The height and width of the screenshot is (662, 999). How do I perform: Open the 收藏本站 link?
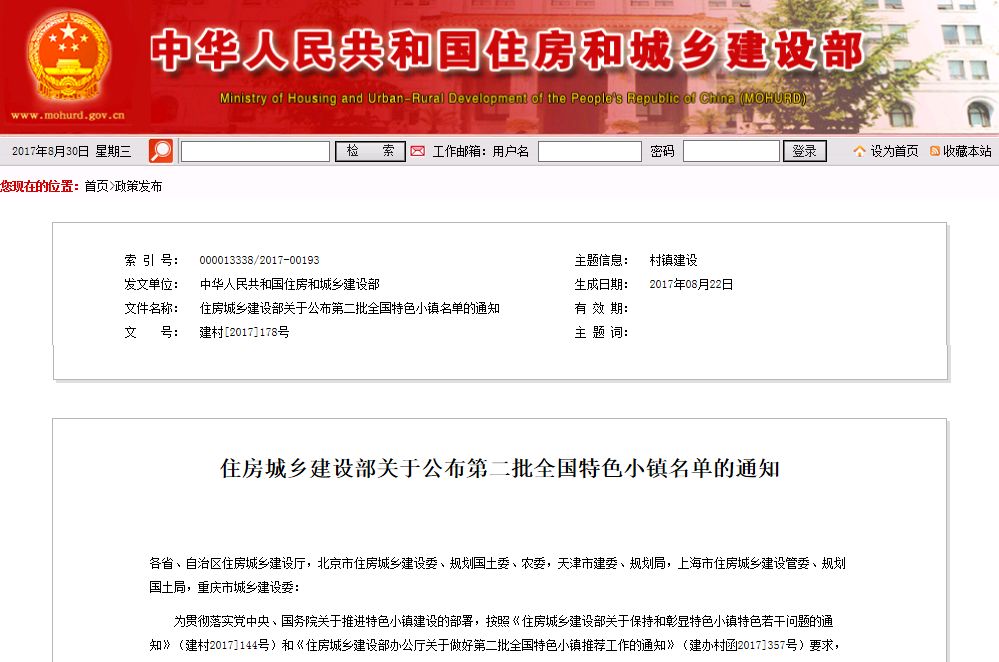pos(967,151)
